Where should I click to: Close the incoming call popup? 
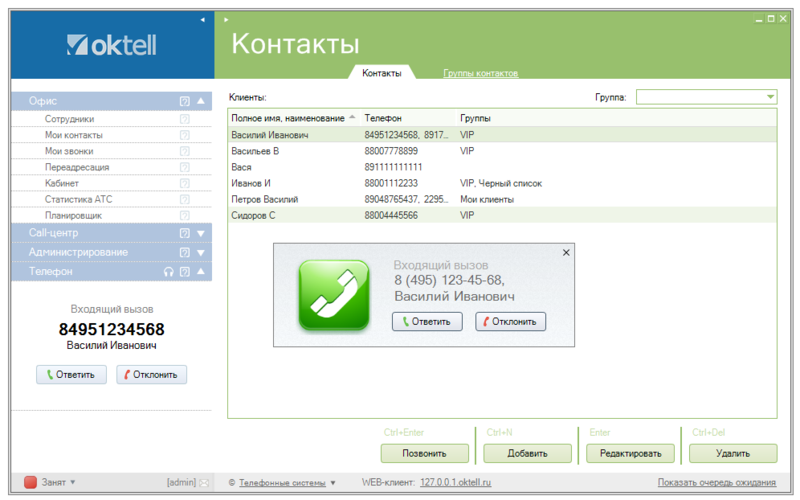(566, 253)
